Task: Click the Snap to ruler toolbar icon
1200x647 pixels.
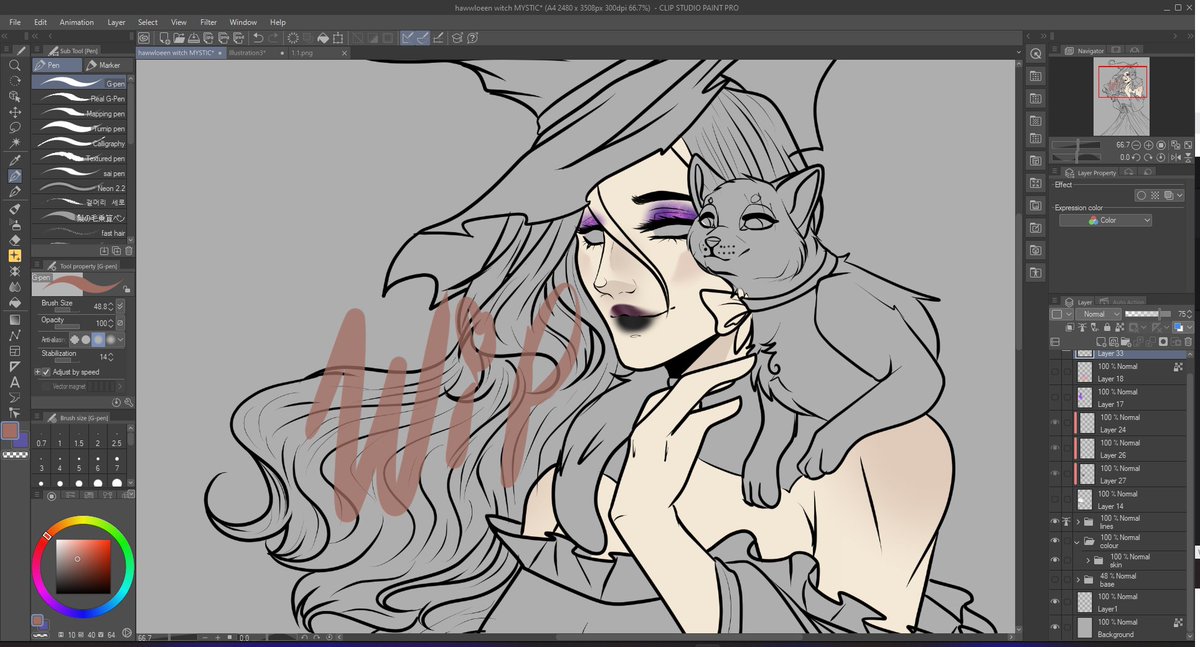Action: [408, 38]
